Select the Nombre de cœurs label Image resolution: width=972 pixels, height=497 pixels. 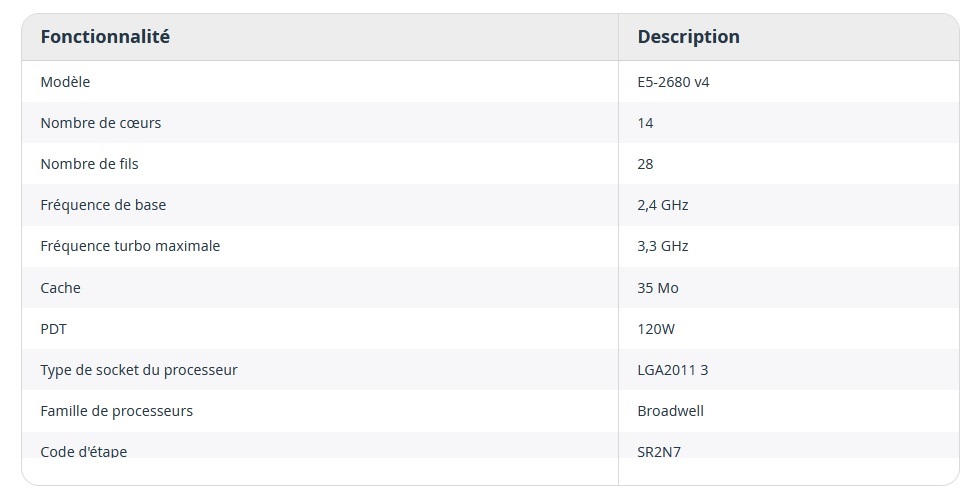100,123
